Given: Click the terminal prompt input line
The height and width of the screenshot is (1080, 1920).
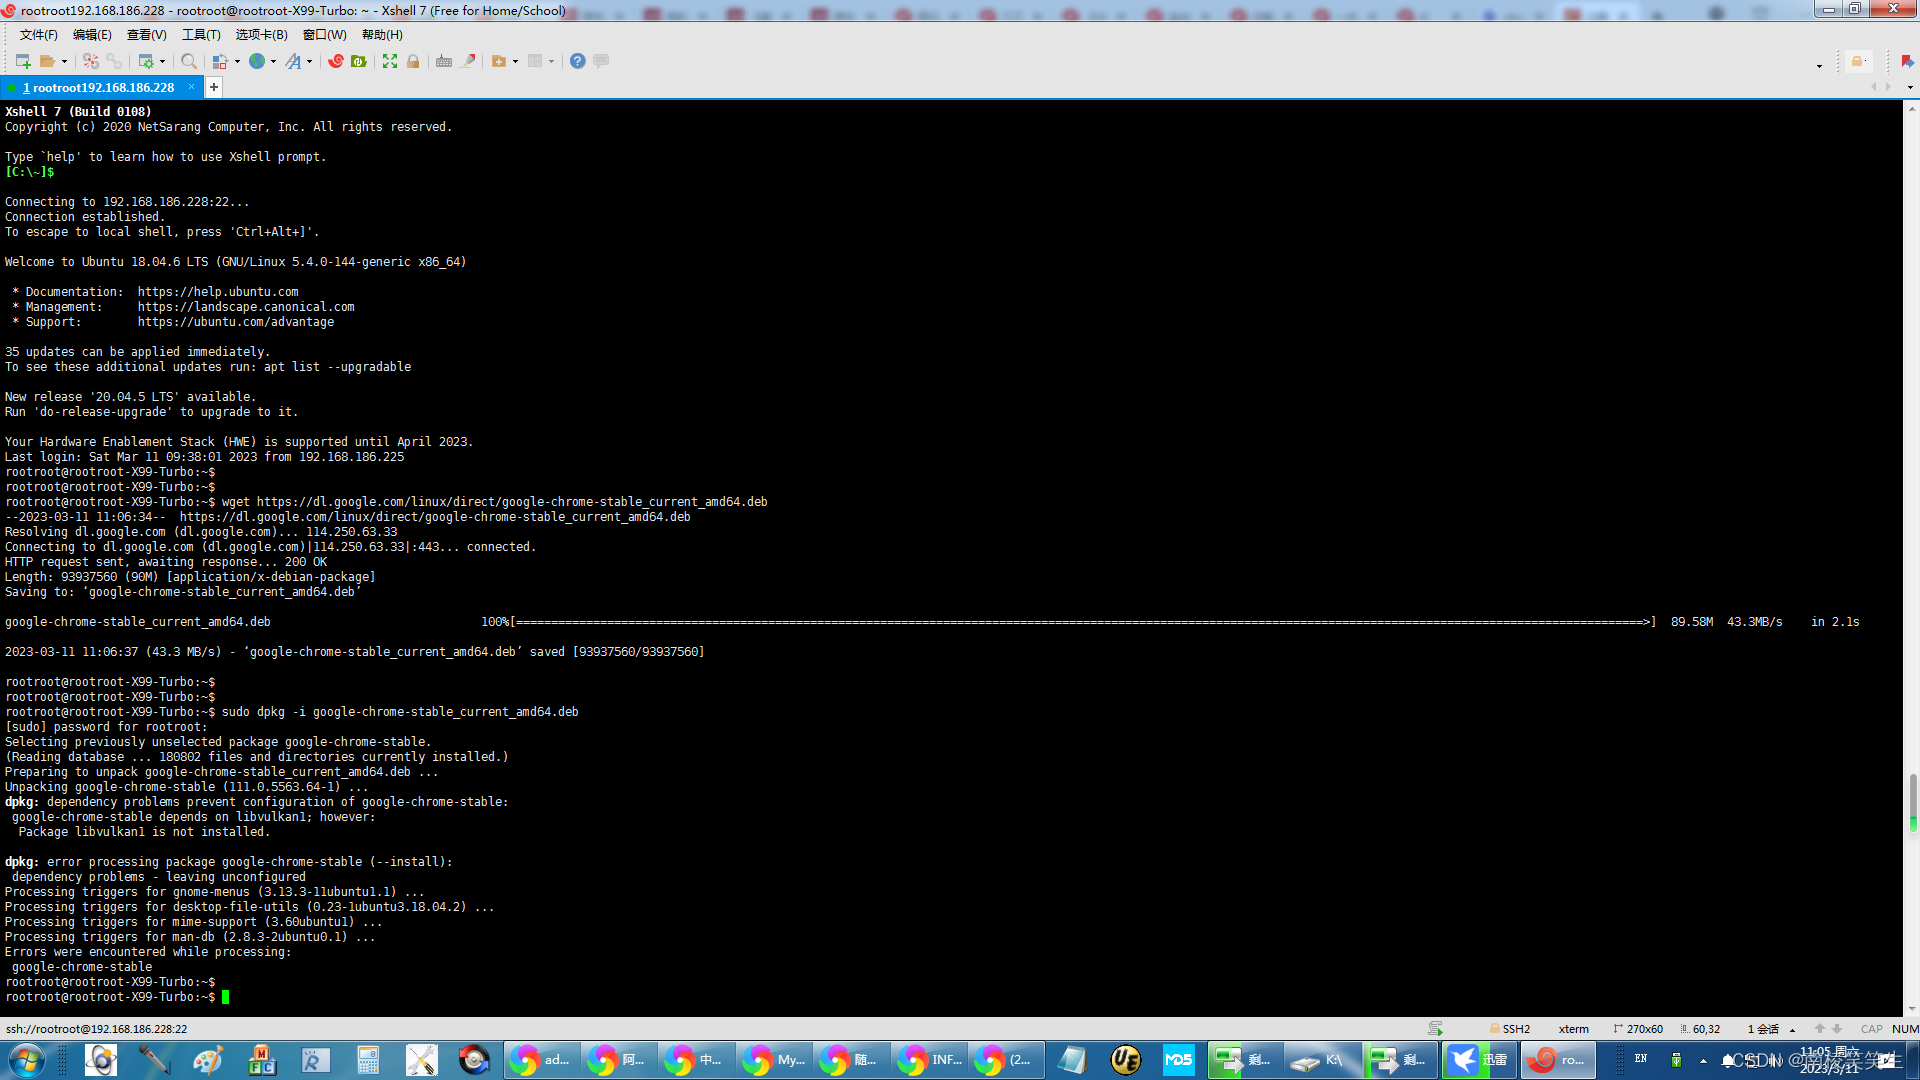Looking at the screenshot, I should [x=950, y=997].
